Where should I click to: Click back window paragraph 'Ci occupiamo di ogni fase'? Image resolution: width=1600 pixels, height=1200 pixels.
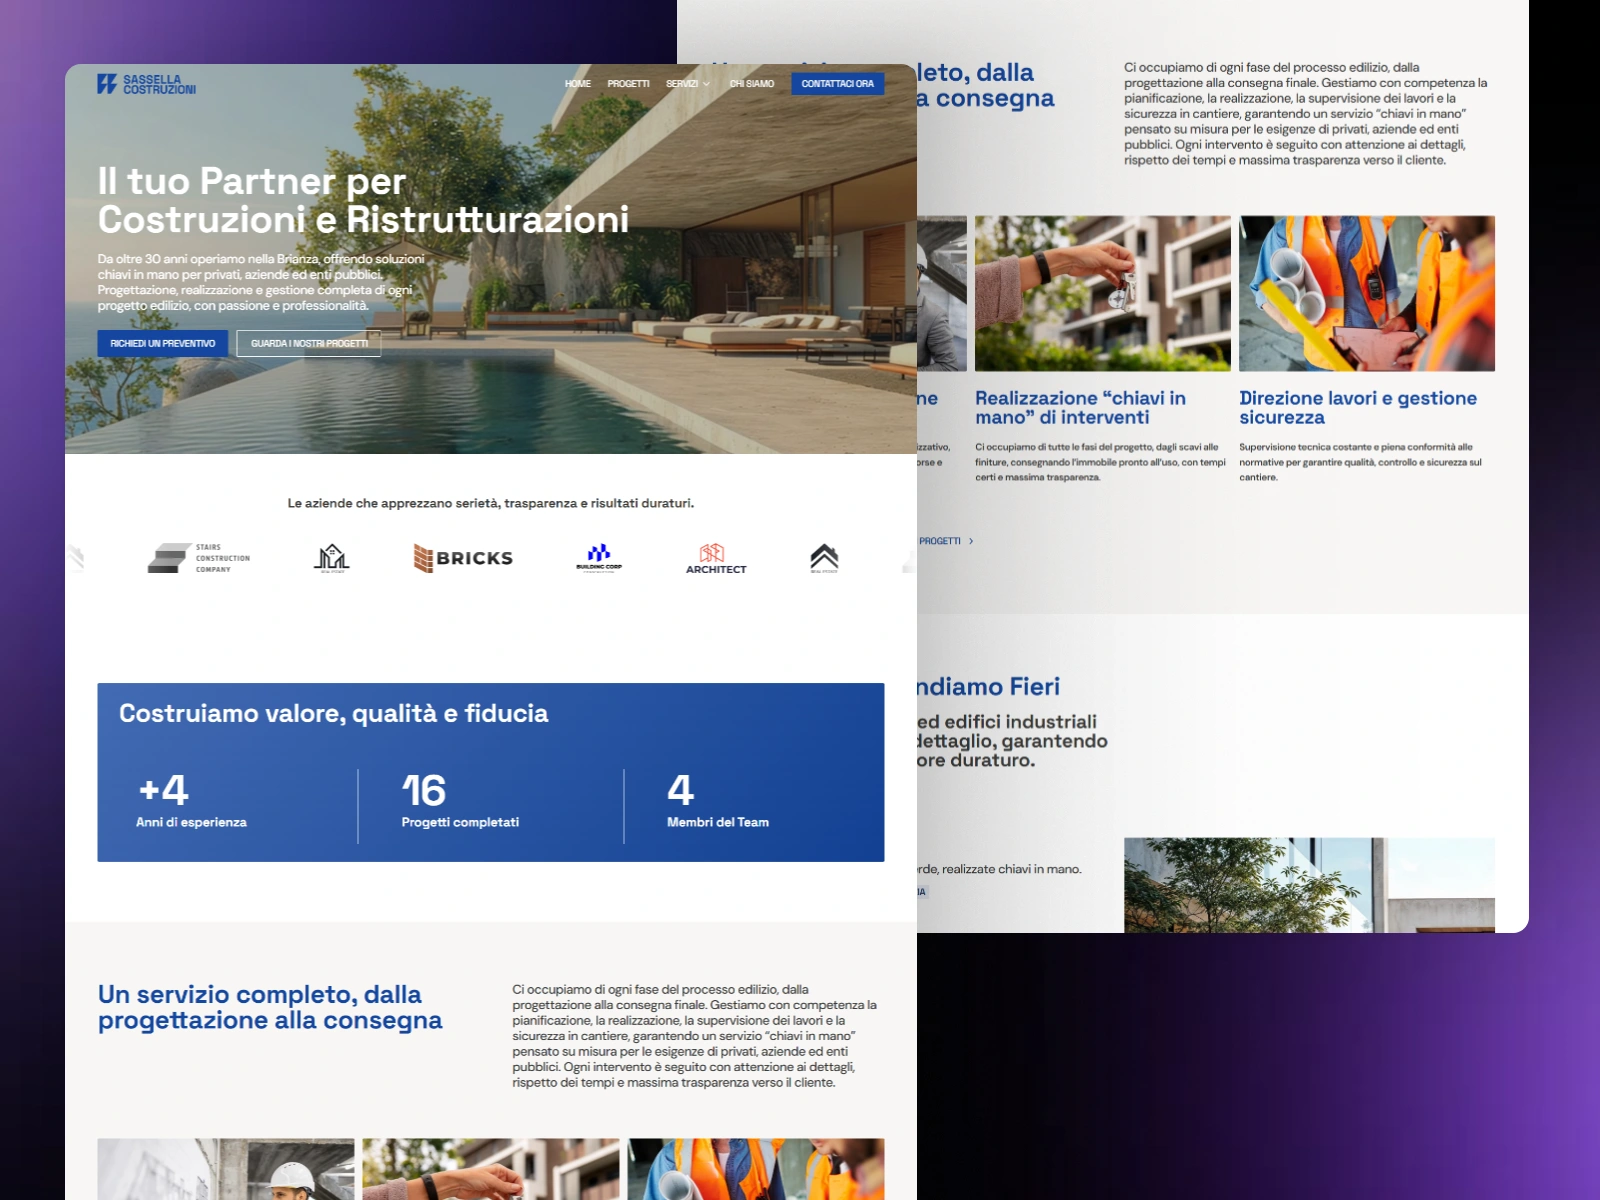coord(1306,114)
